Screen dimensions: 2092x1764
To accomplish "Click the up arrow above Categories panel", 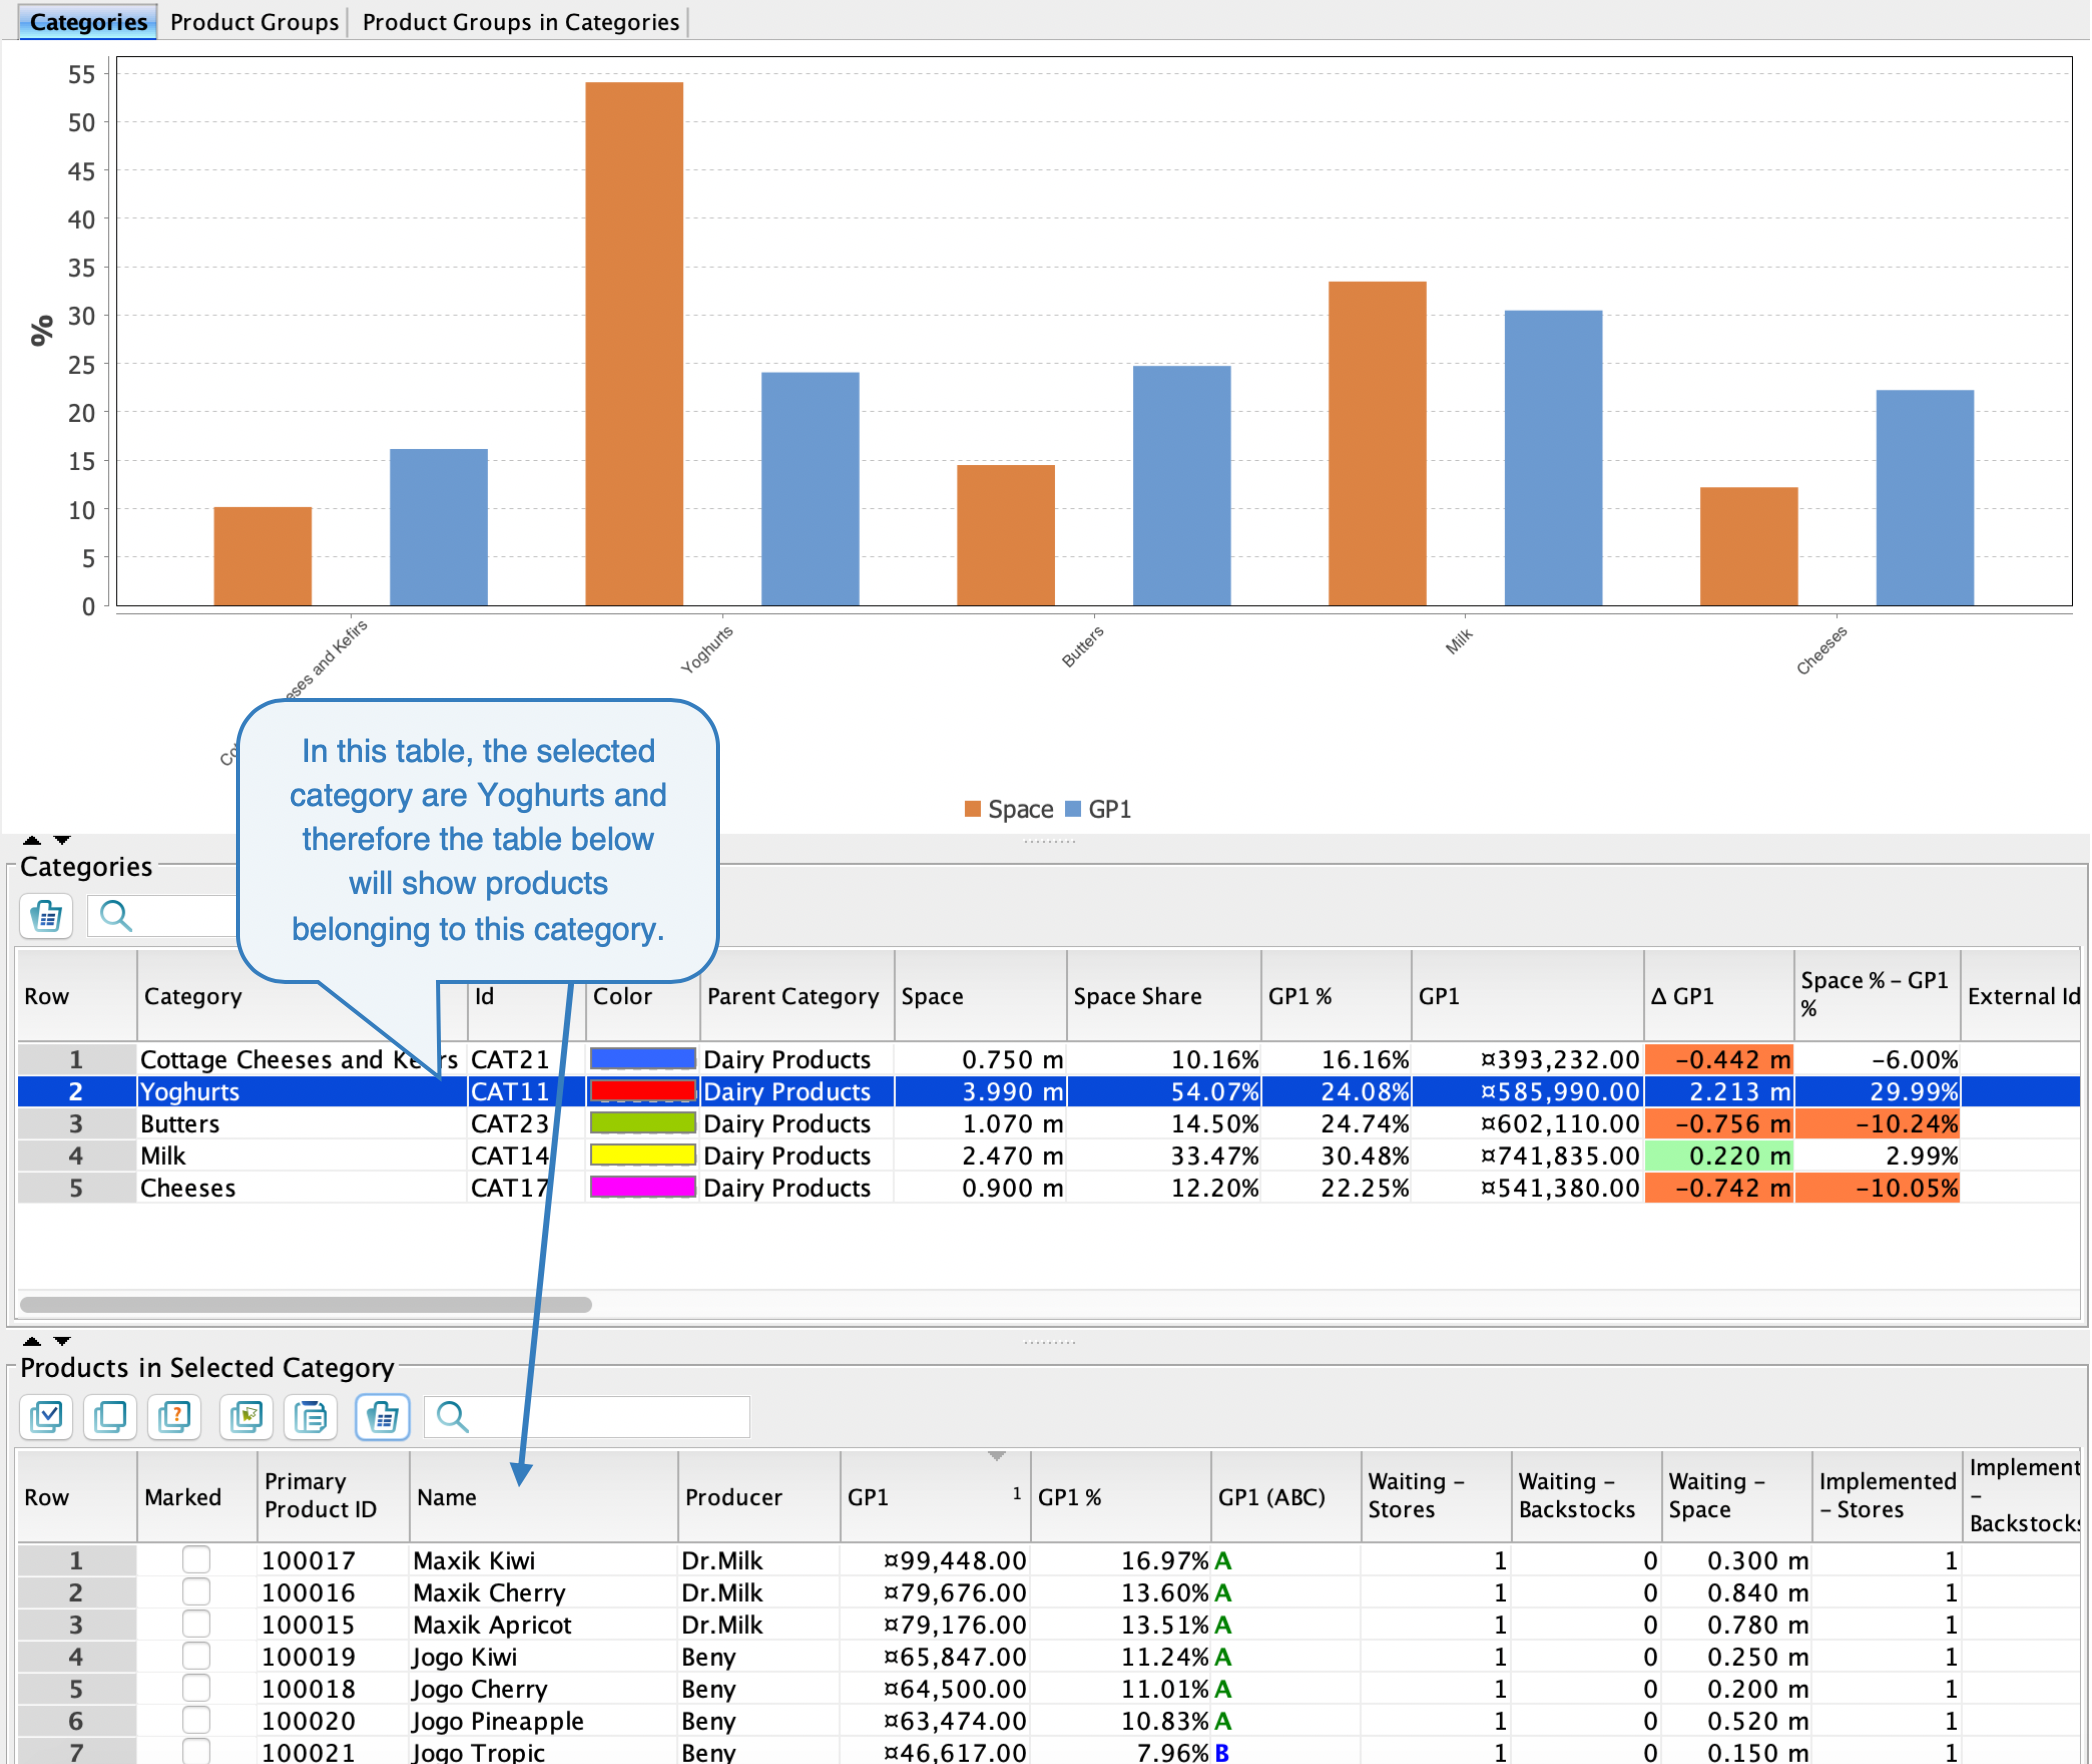I will (x=32, y=840).
